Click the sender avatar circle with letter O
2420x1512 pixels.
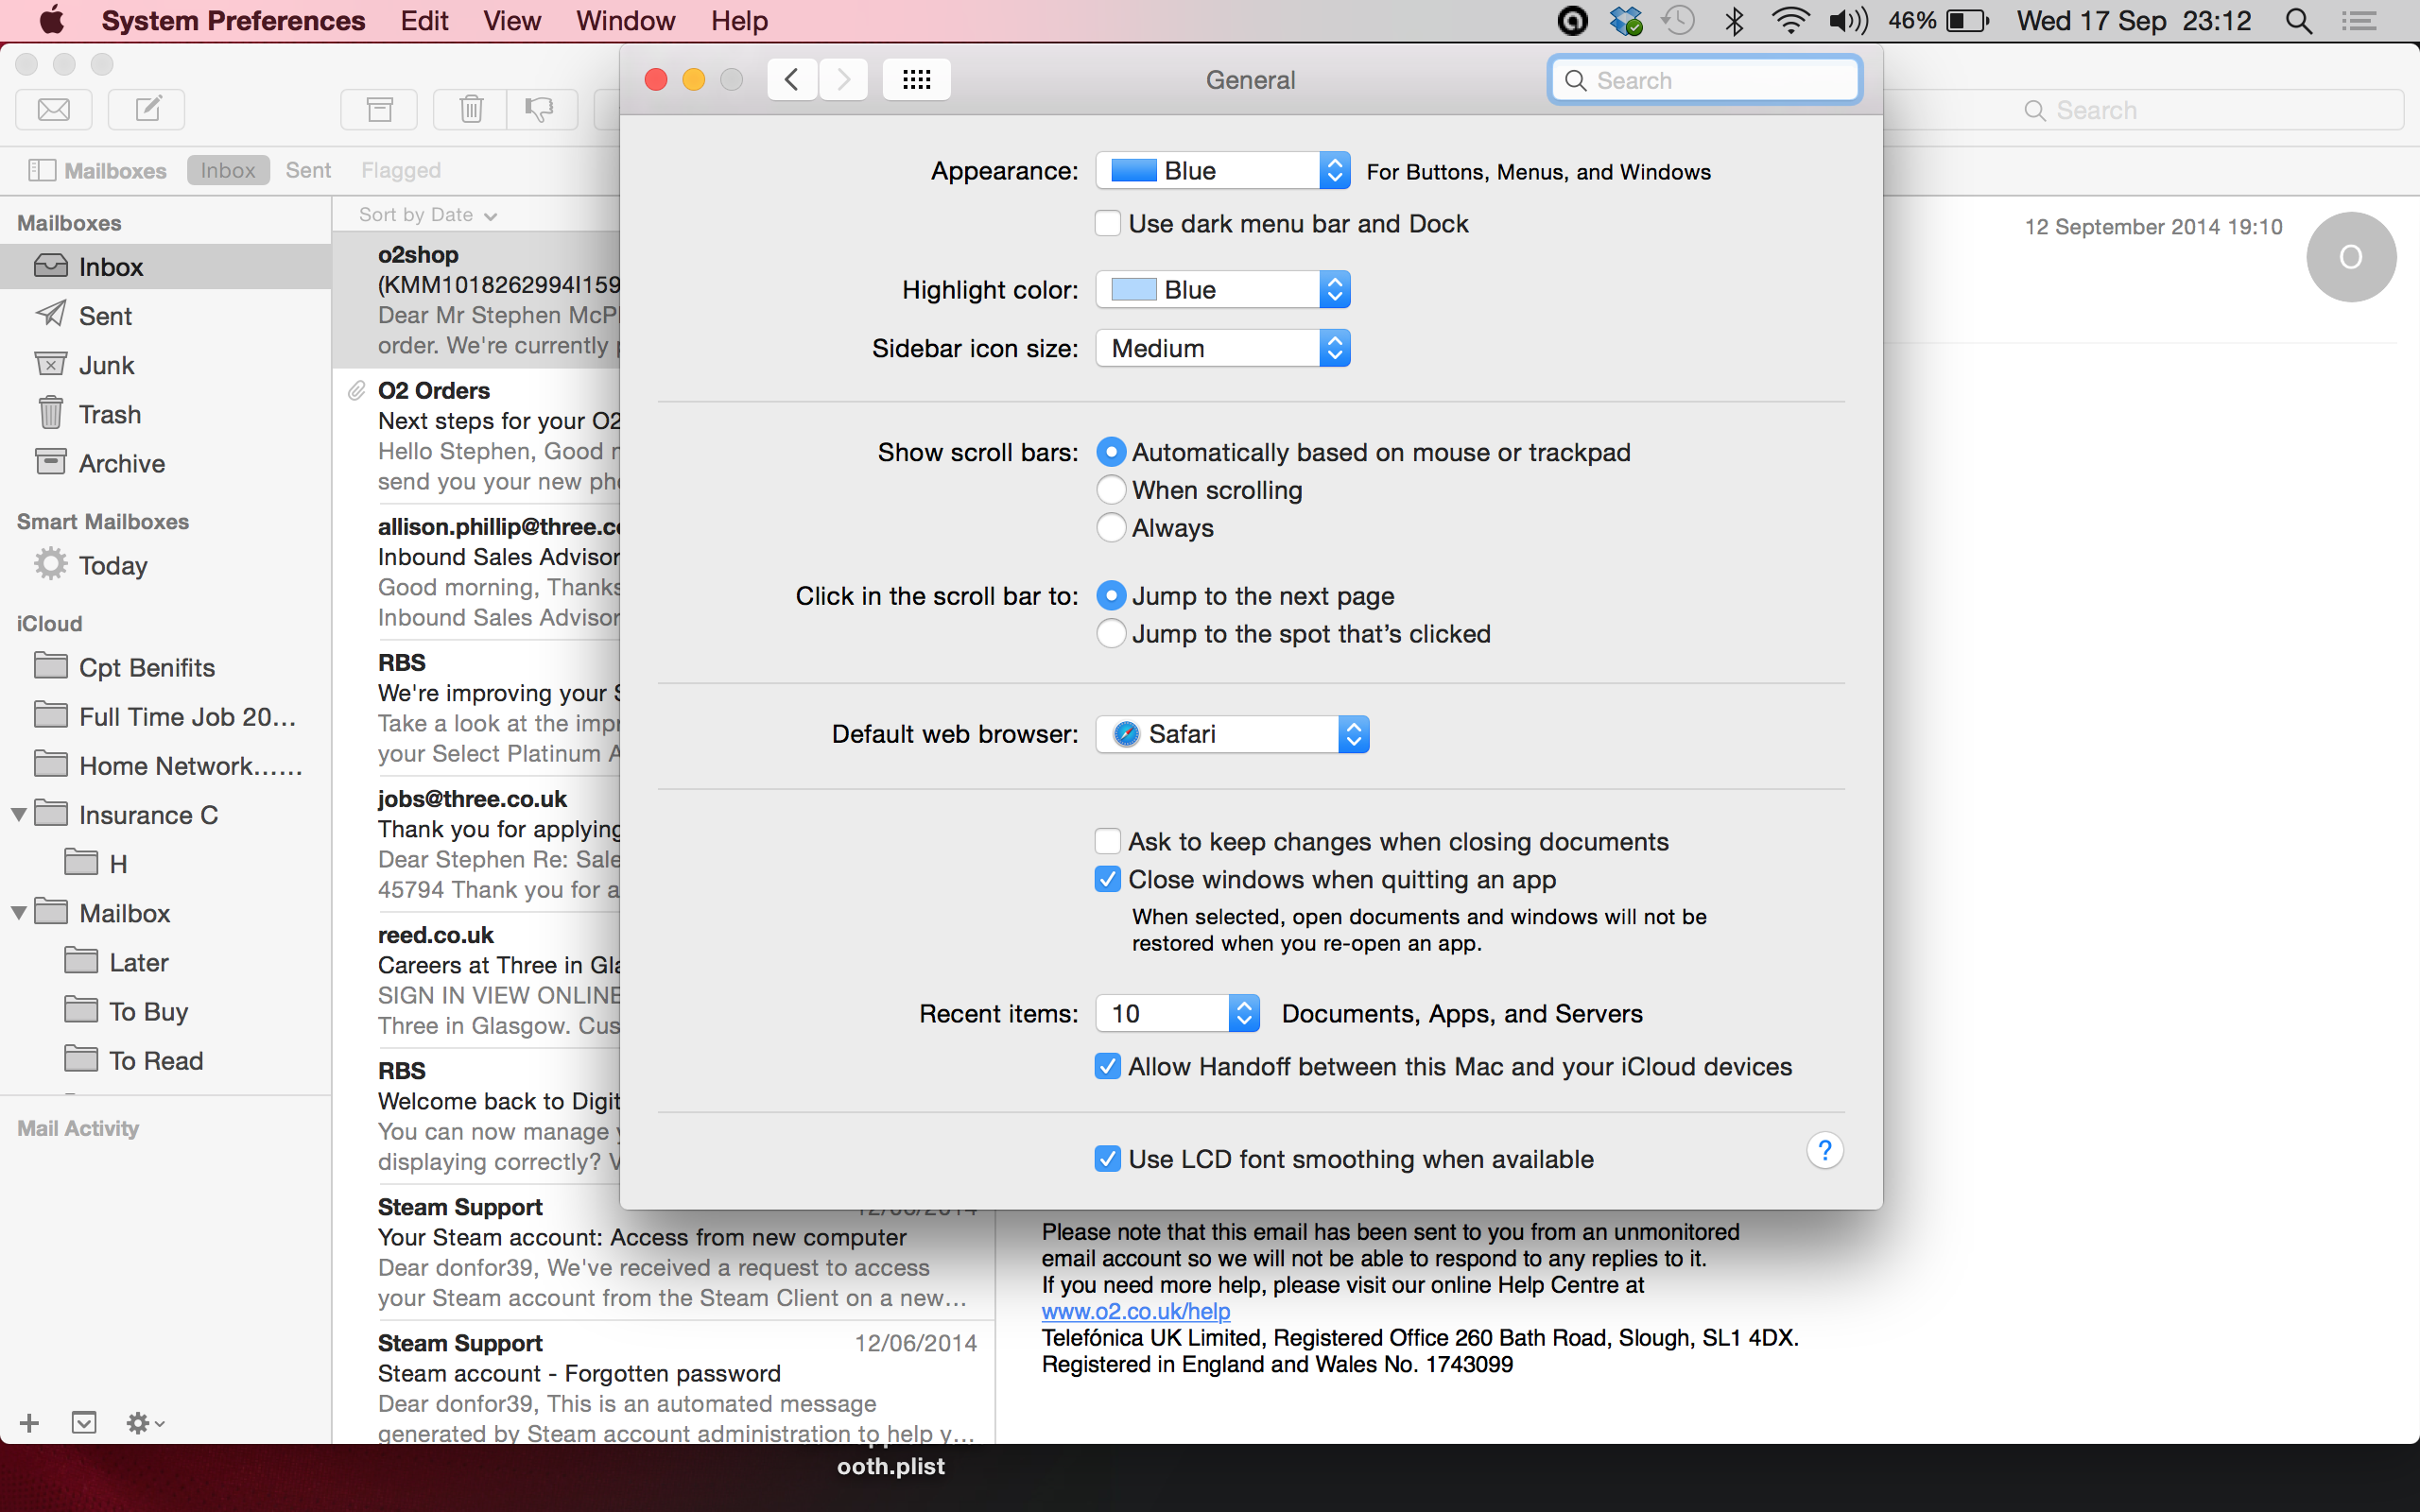2351,257
